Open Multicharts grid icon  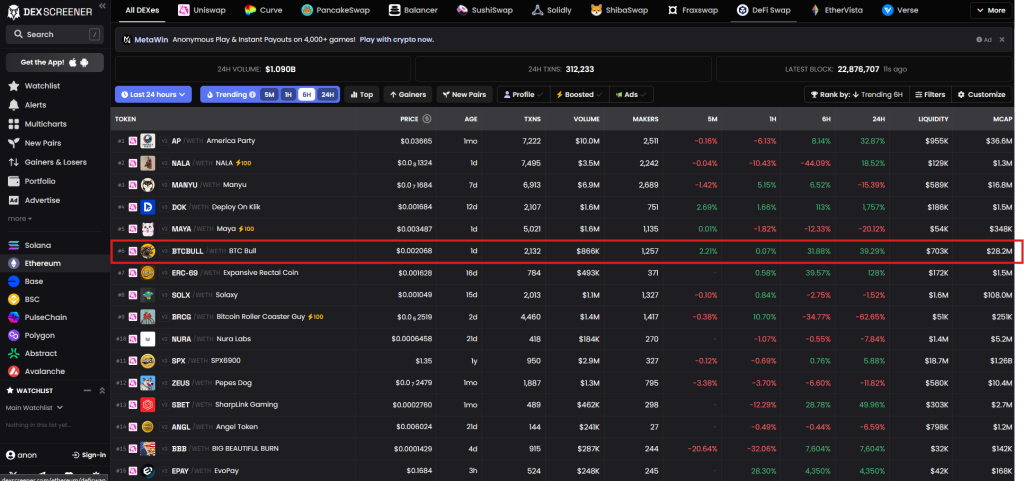[13, 124]
